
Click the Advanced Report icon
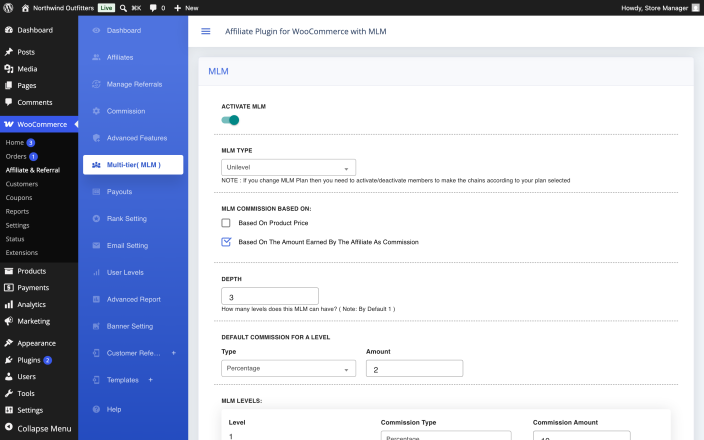click(x=96, y=299)
